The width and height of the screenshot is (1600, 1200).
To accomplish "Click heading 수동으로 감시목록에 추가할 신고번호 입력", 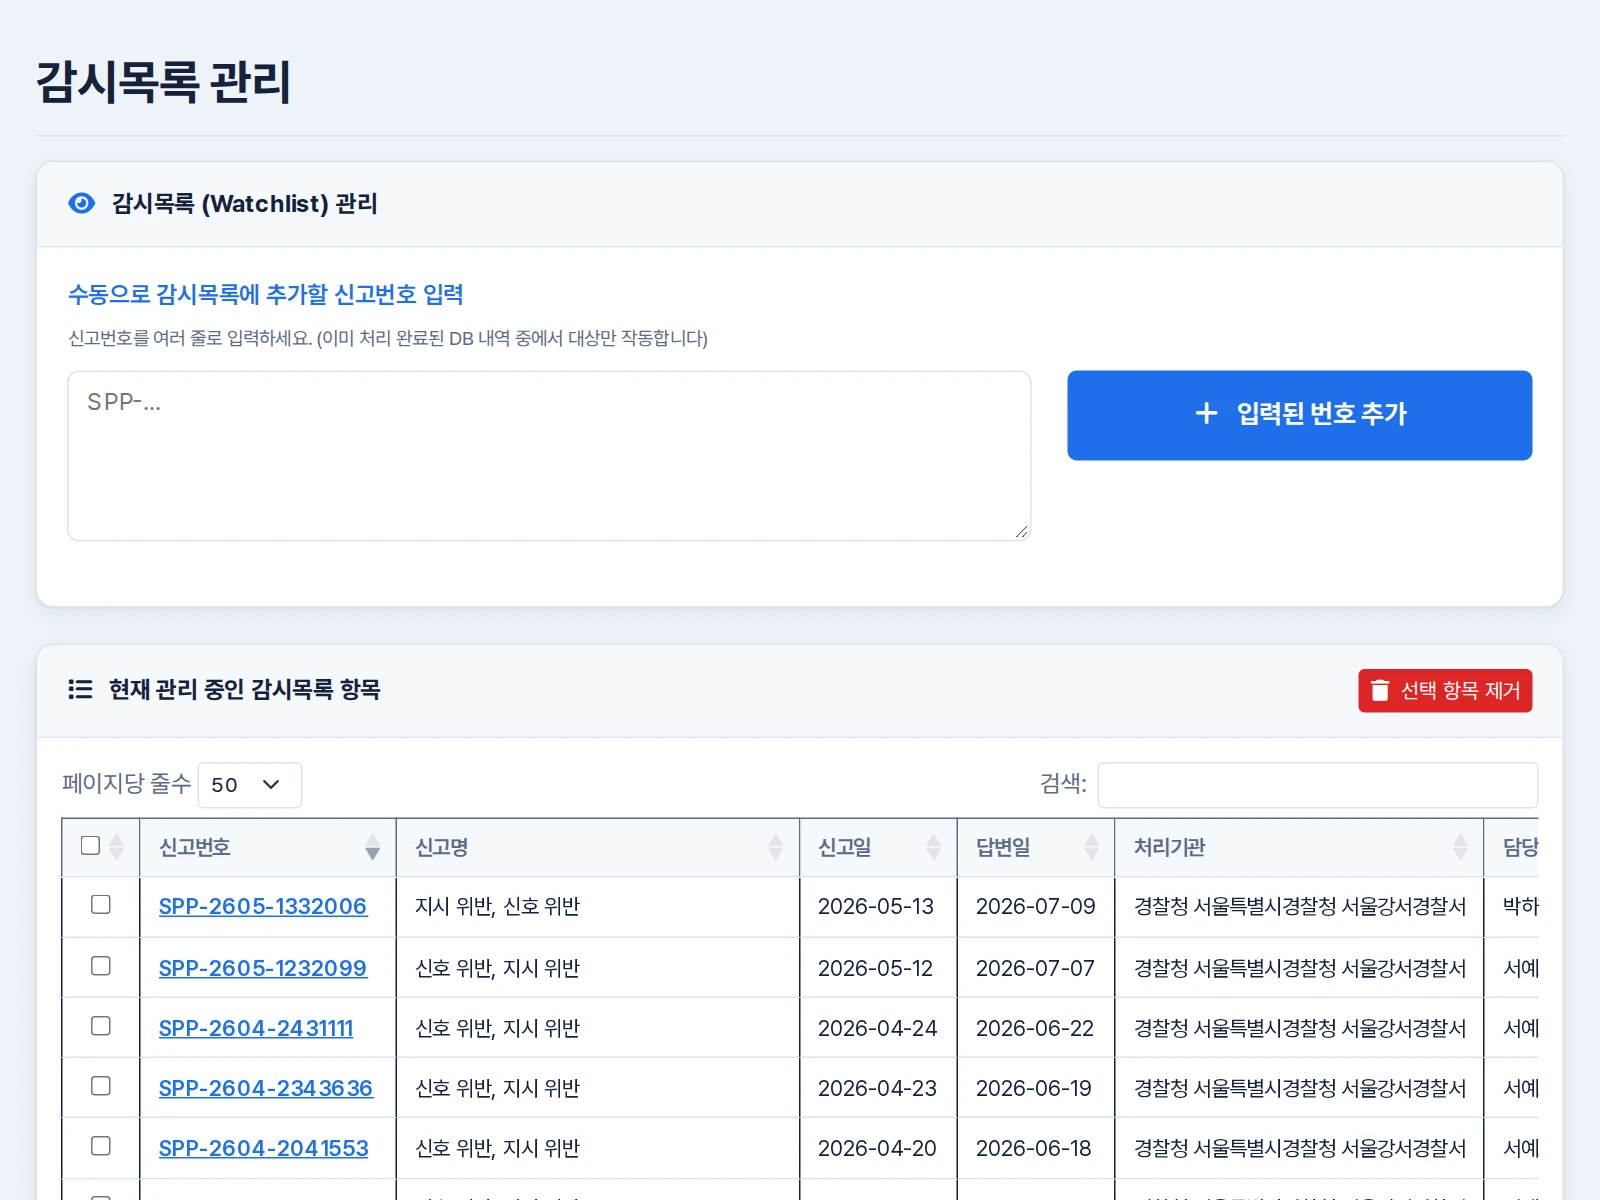I will click(x=266, y=295).
